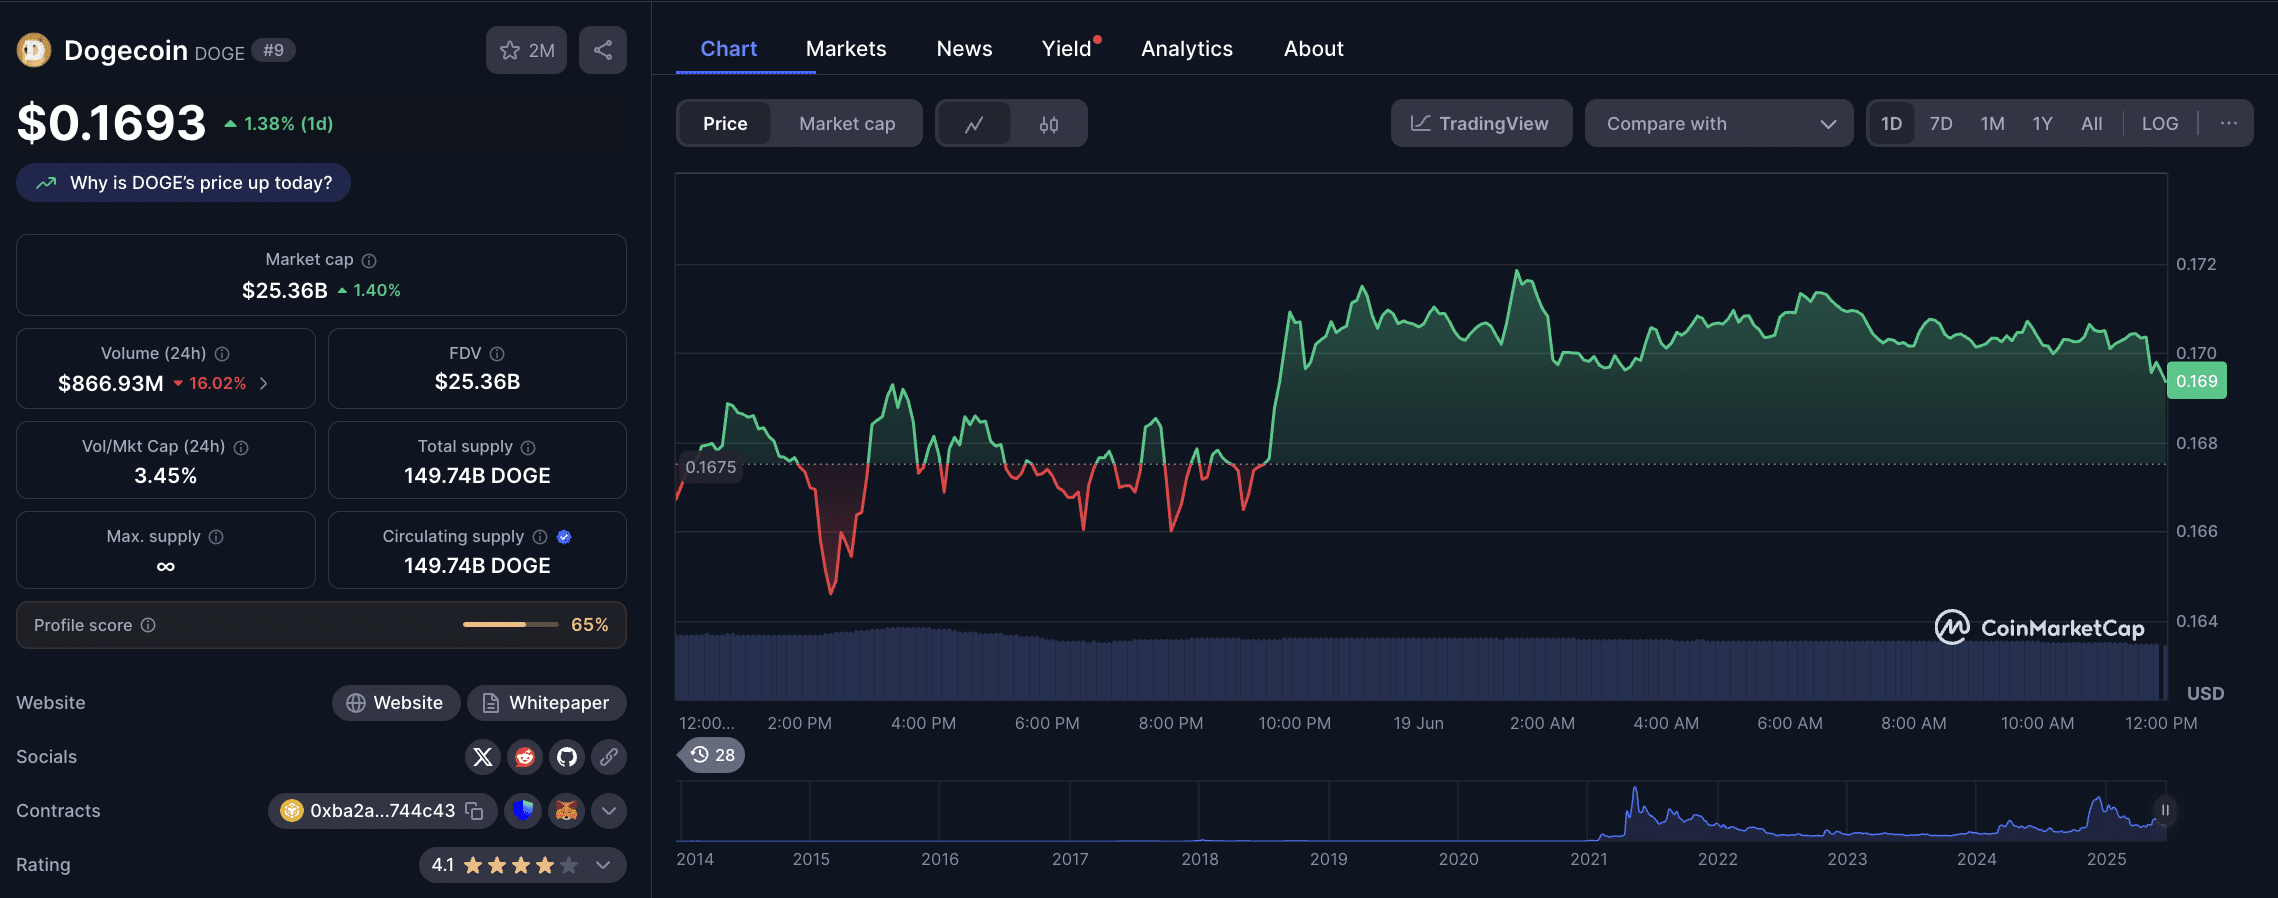Open the Yield tab
Screen dimensions: 2278x898
(1067, 49)
